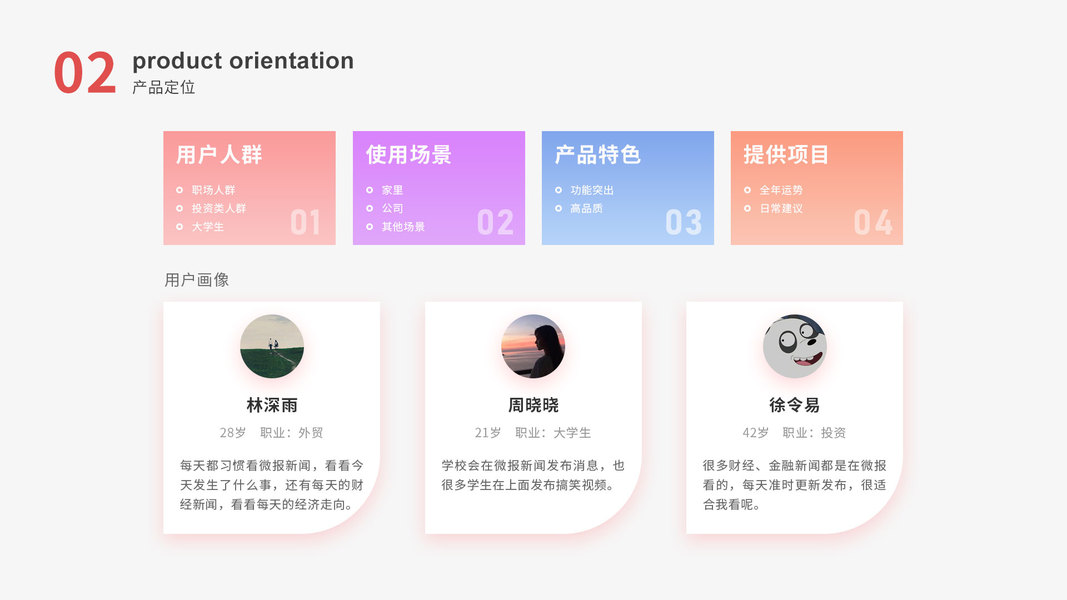Click the 产品特色 card heading
This screenshot has width=1067, height=600.
click(597, 155)
